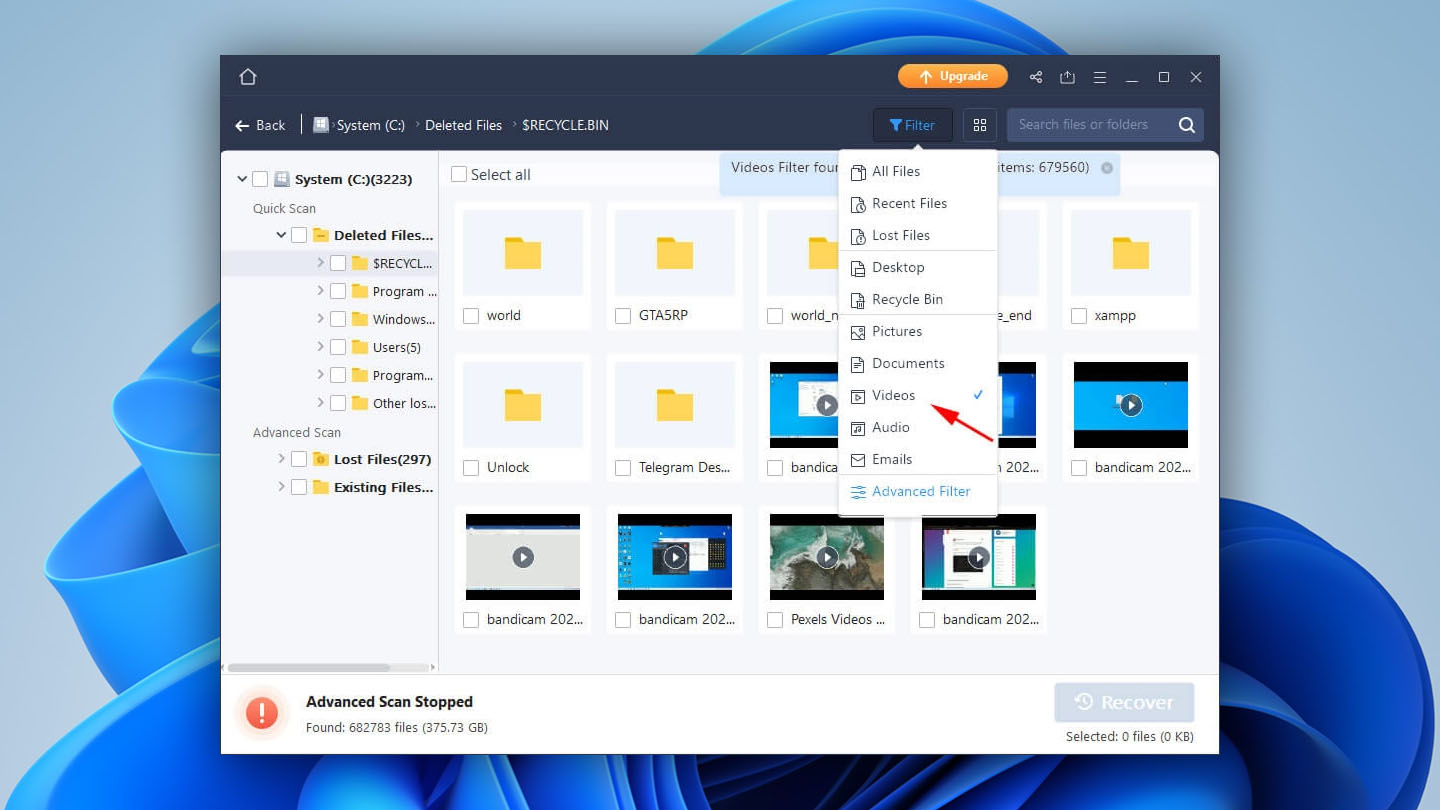Tick the Select all checkbox
Viewport: 1440px width, 810px height.
click(x=459, y=174)
